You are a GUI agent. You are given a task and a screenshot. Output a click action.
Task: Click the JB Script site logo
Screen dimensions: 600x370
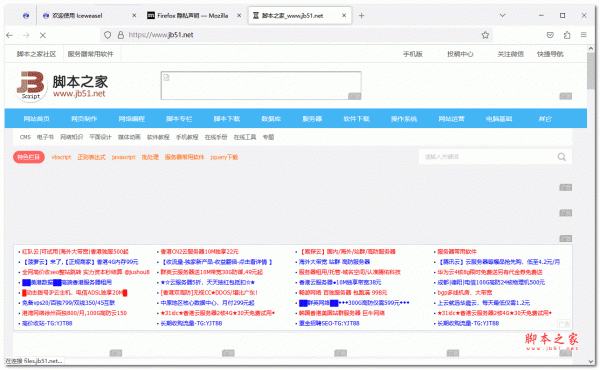(31, 86)
